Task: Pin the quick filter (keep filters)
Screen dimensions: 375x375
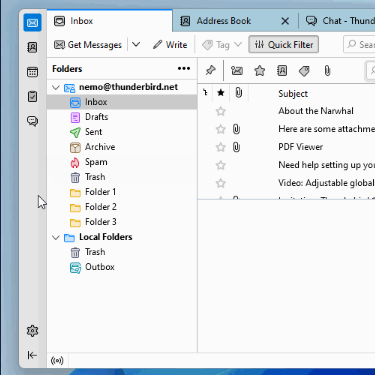Action: tap(210, 70)
